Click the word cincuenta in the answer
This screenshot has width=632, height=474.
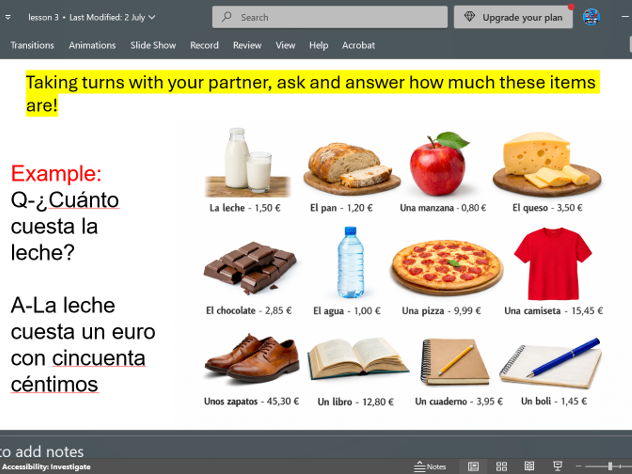tap(99, 358)
